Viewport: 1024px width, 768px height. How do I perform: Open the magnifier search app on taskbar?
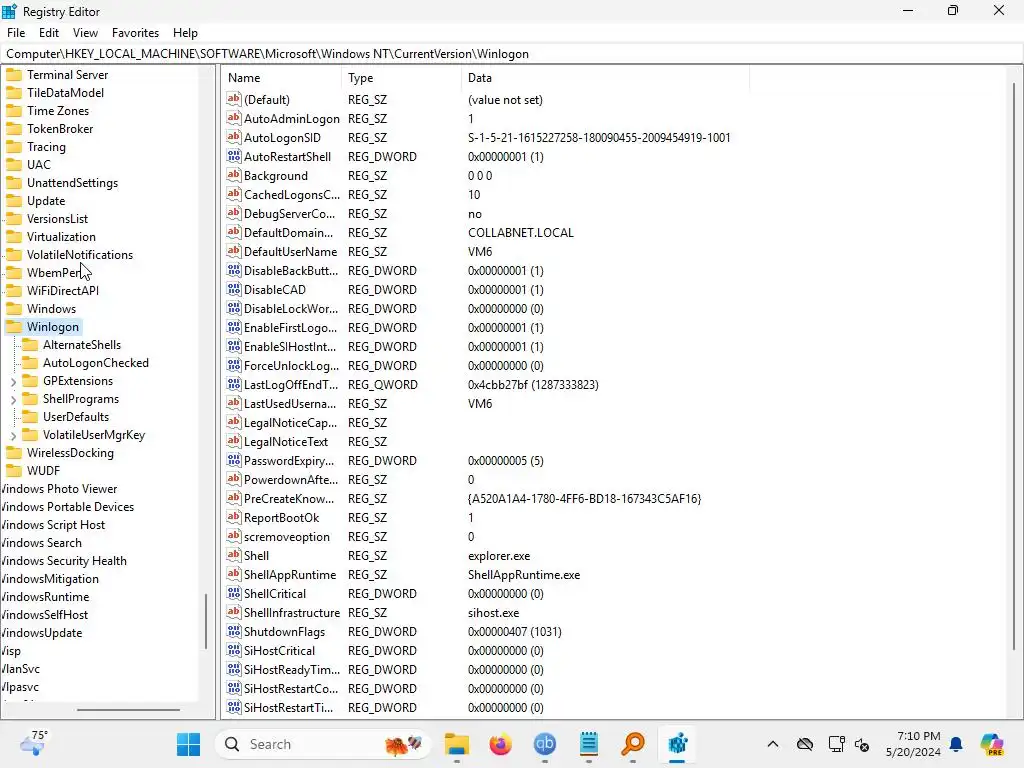click(x=633, y=744)
